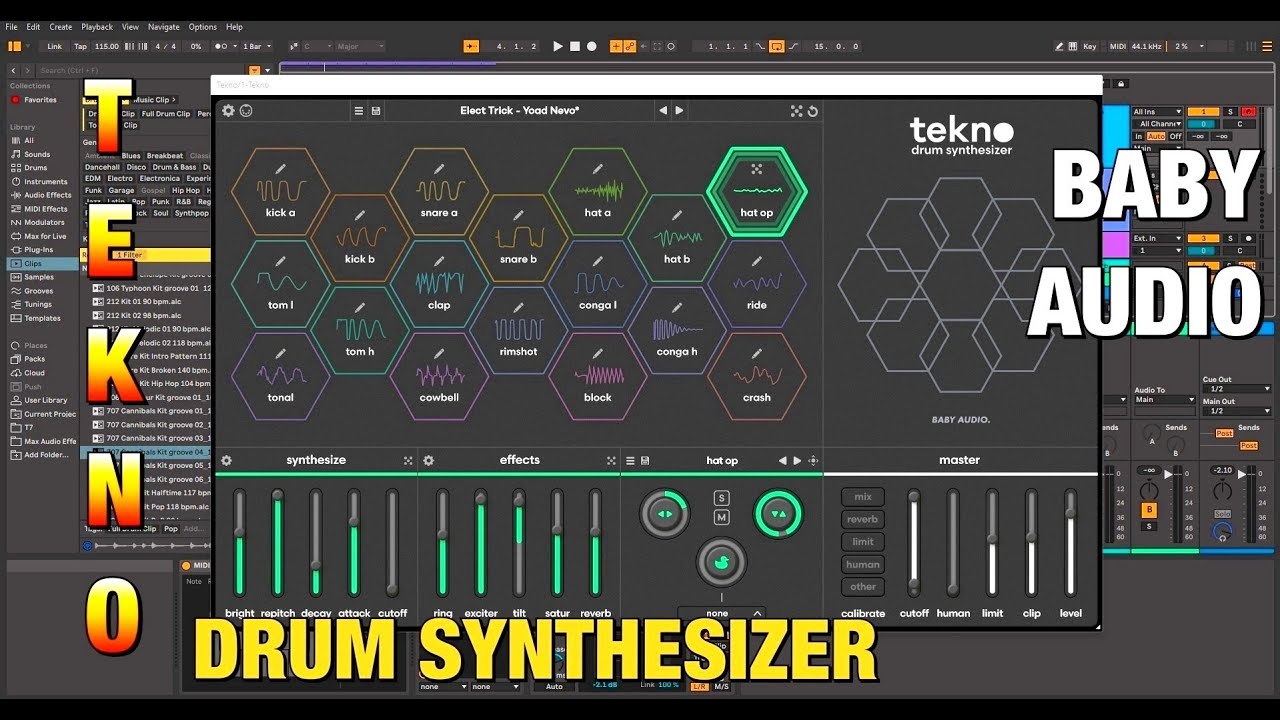Mute hat op with M button
The height and width of the screenshot is (720, 1280).
click(x=722, y=517)
